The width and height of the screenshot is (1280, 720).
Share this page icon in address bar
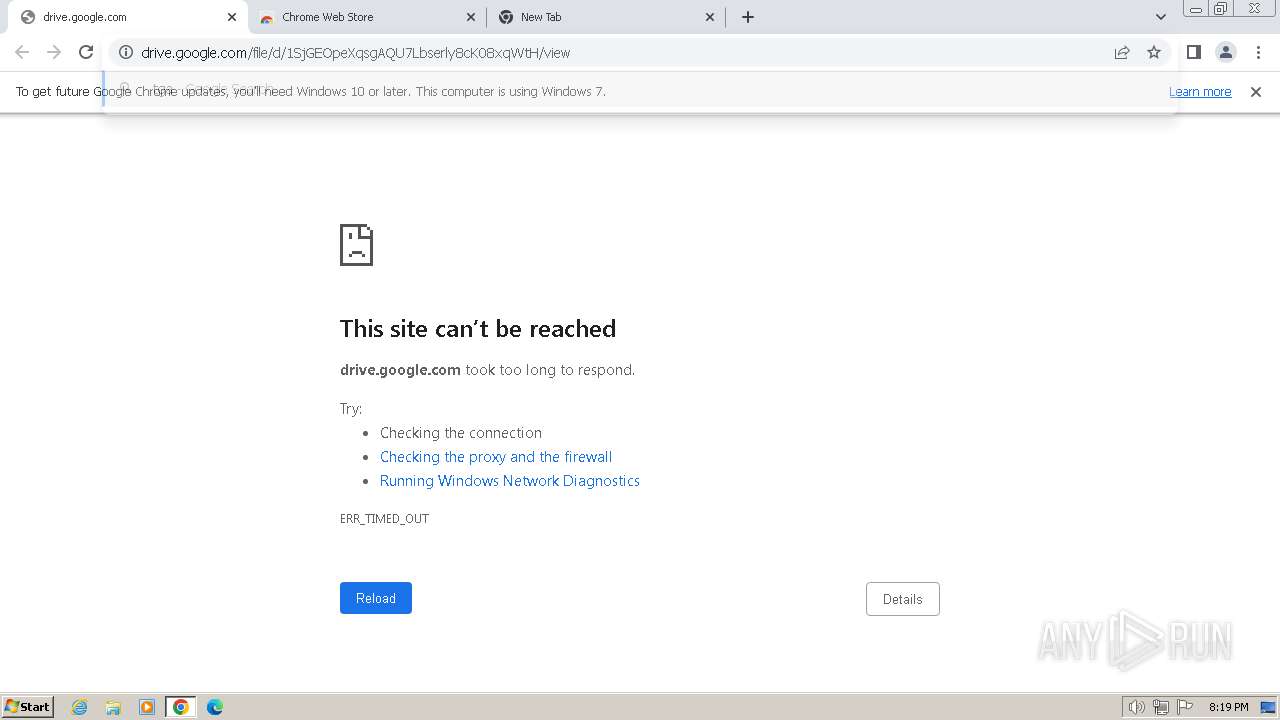(1122, 52)
